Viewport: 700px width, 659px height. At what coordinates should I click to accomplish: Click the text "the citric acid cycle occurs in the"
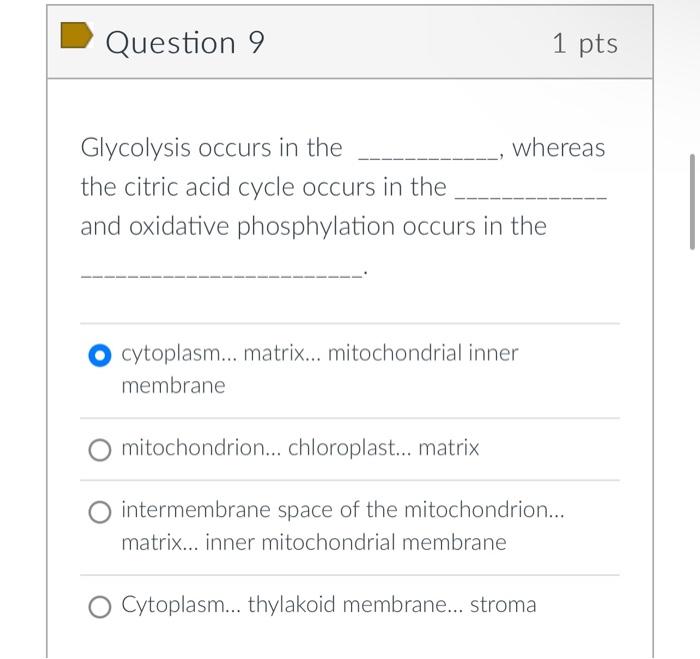click(x=263, y=187)
